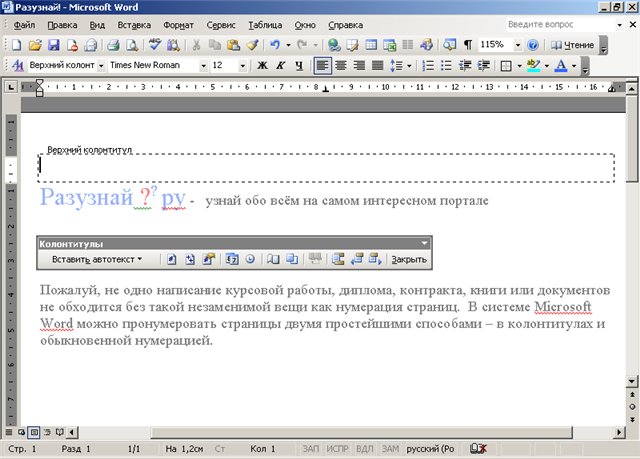Image resolution: width=640 pixels, height=459 pixels.
Task: Cut the selection with the scissors icon
Action: [196, 45]
